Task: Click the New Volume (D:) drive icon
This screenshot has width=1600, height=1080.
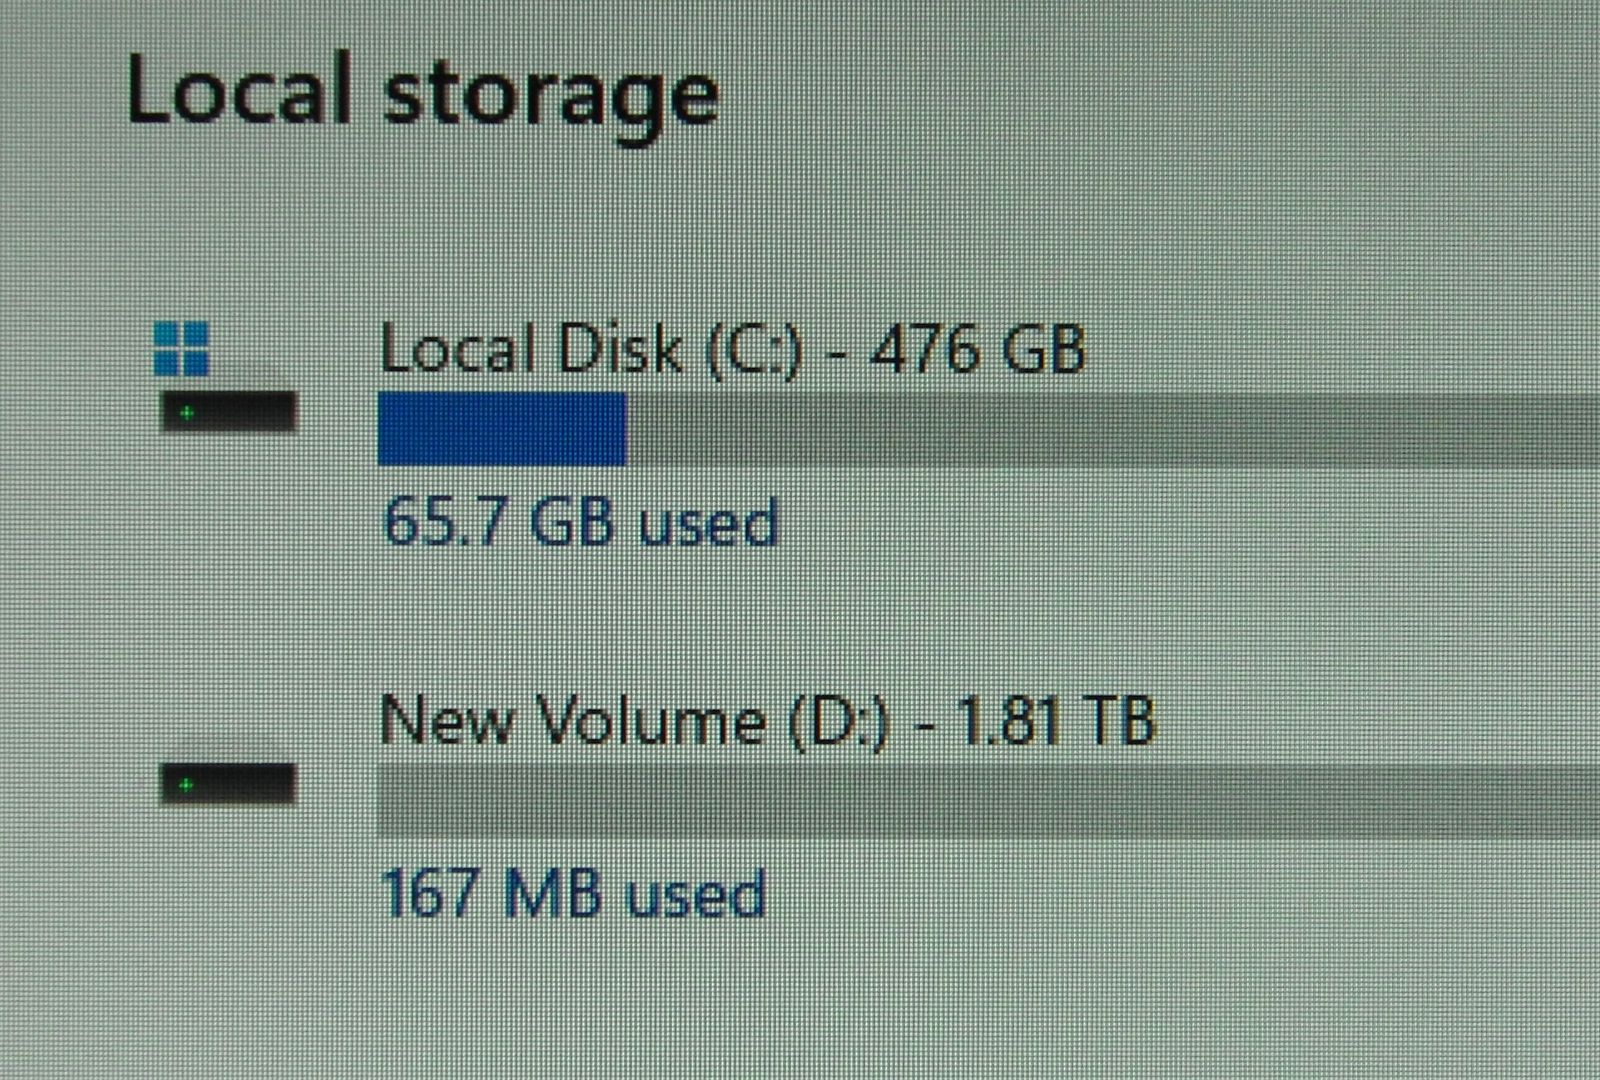Action: point(229,784)
